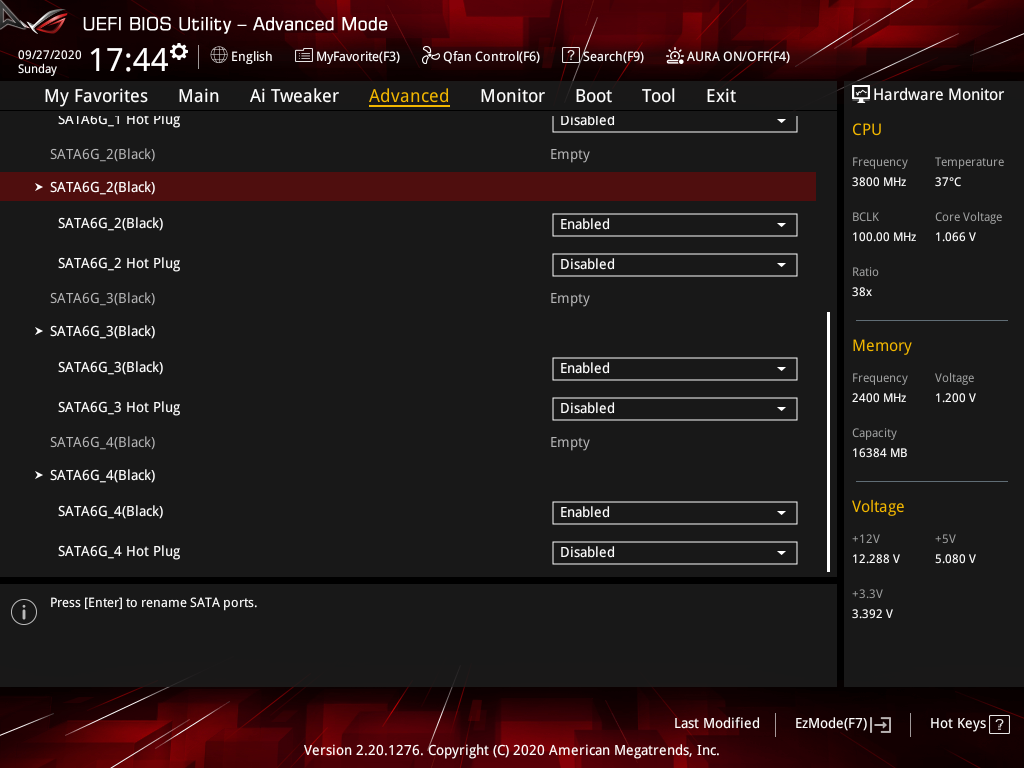
Task: Open SATA6G_2(Black) Enabled dropdown
Action: (x=675, y=225)
